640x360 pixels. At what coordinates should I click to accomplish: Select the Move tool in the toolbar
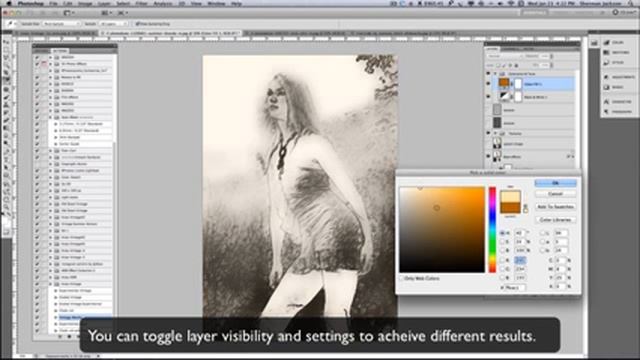click(x=6, y=42)
